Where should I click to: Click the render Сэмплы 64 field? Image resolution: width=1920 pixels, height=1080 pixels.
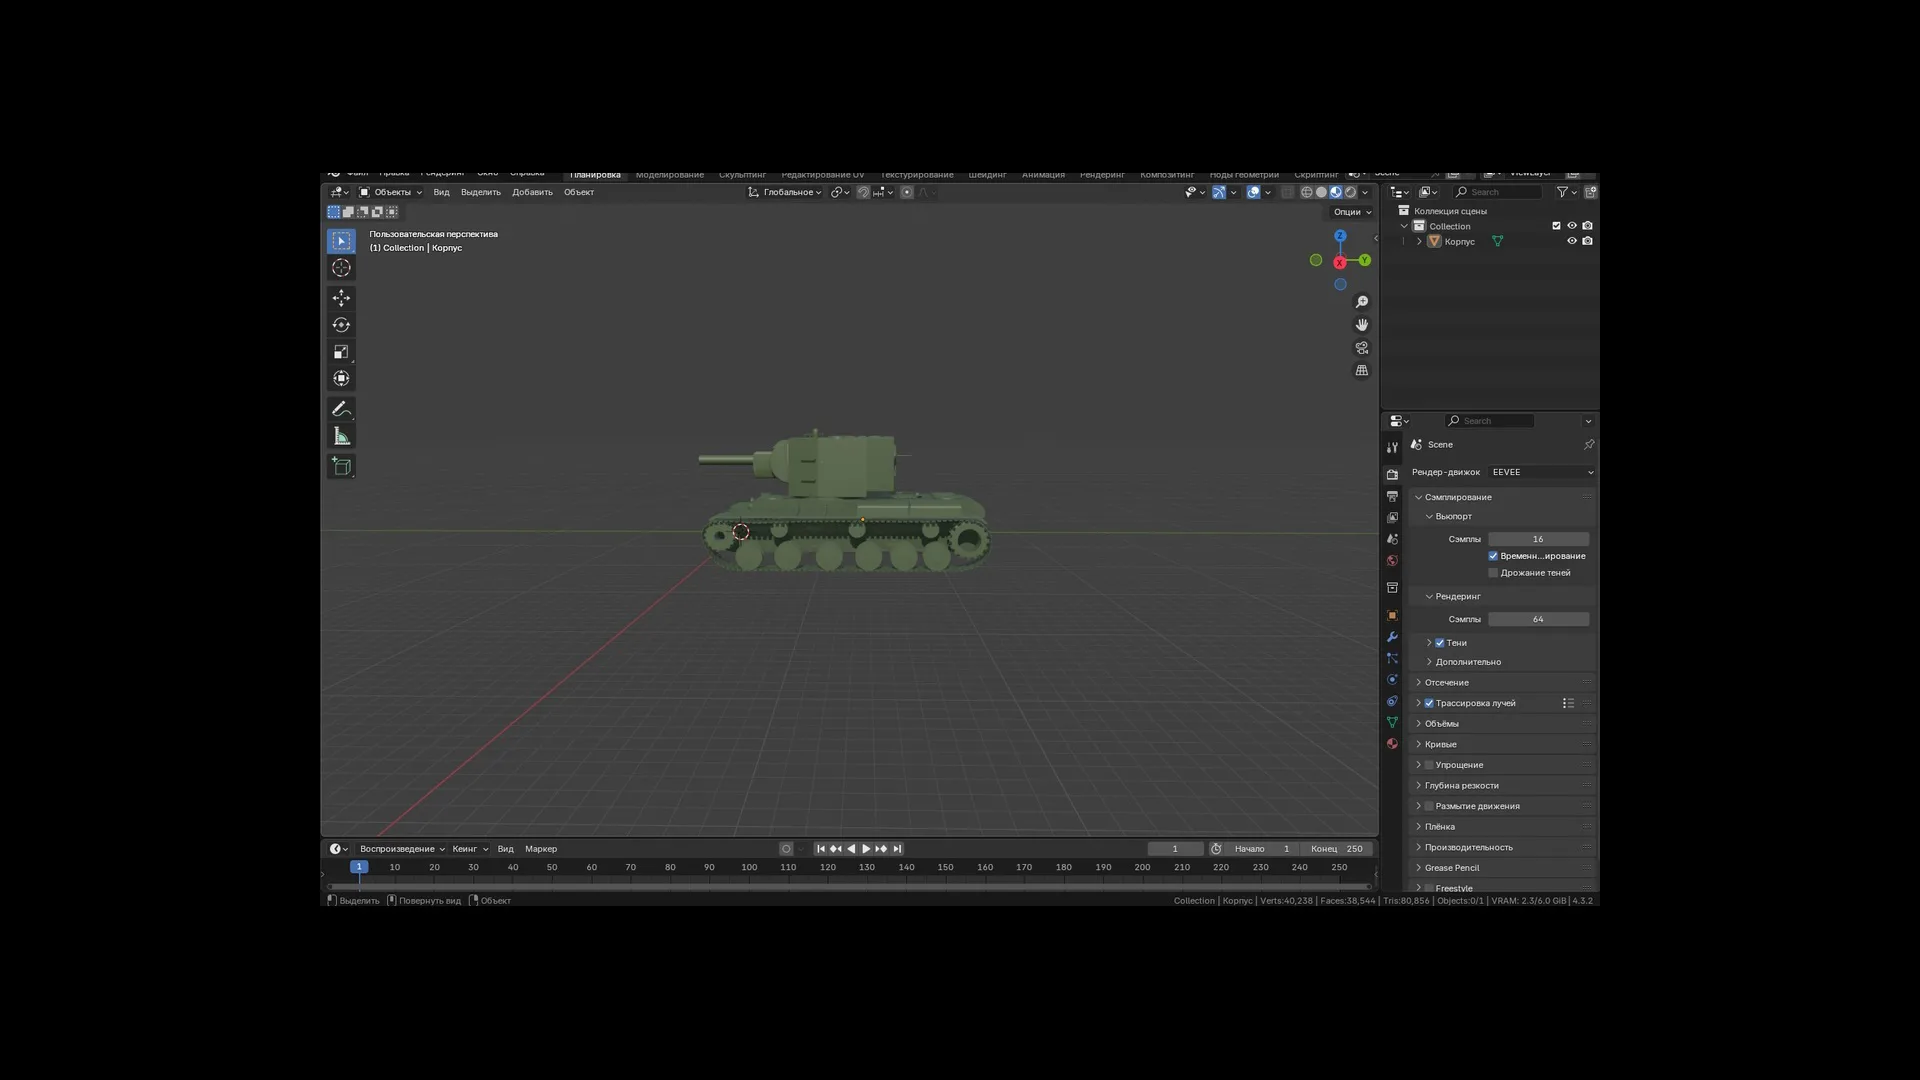pos(1537,619)
